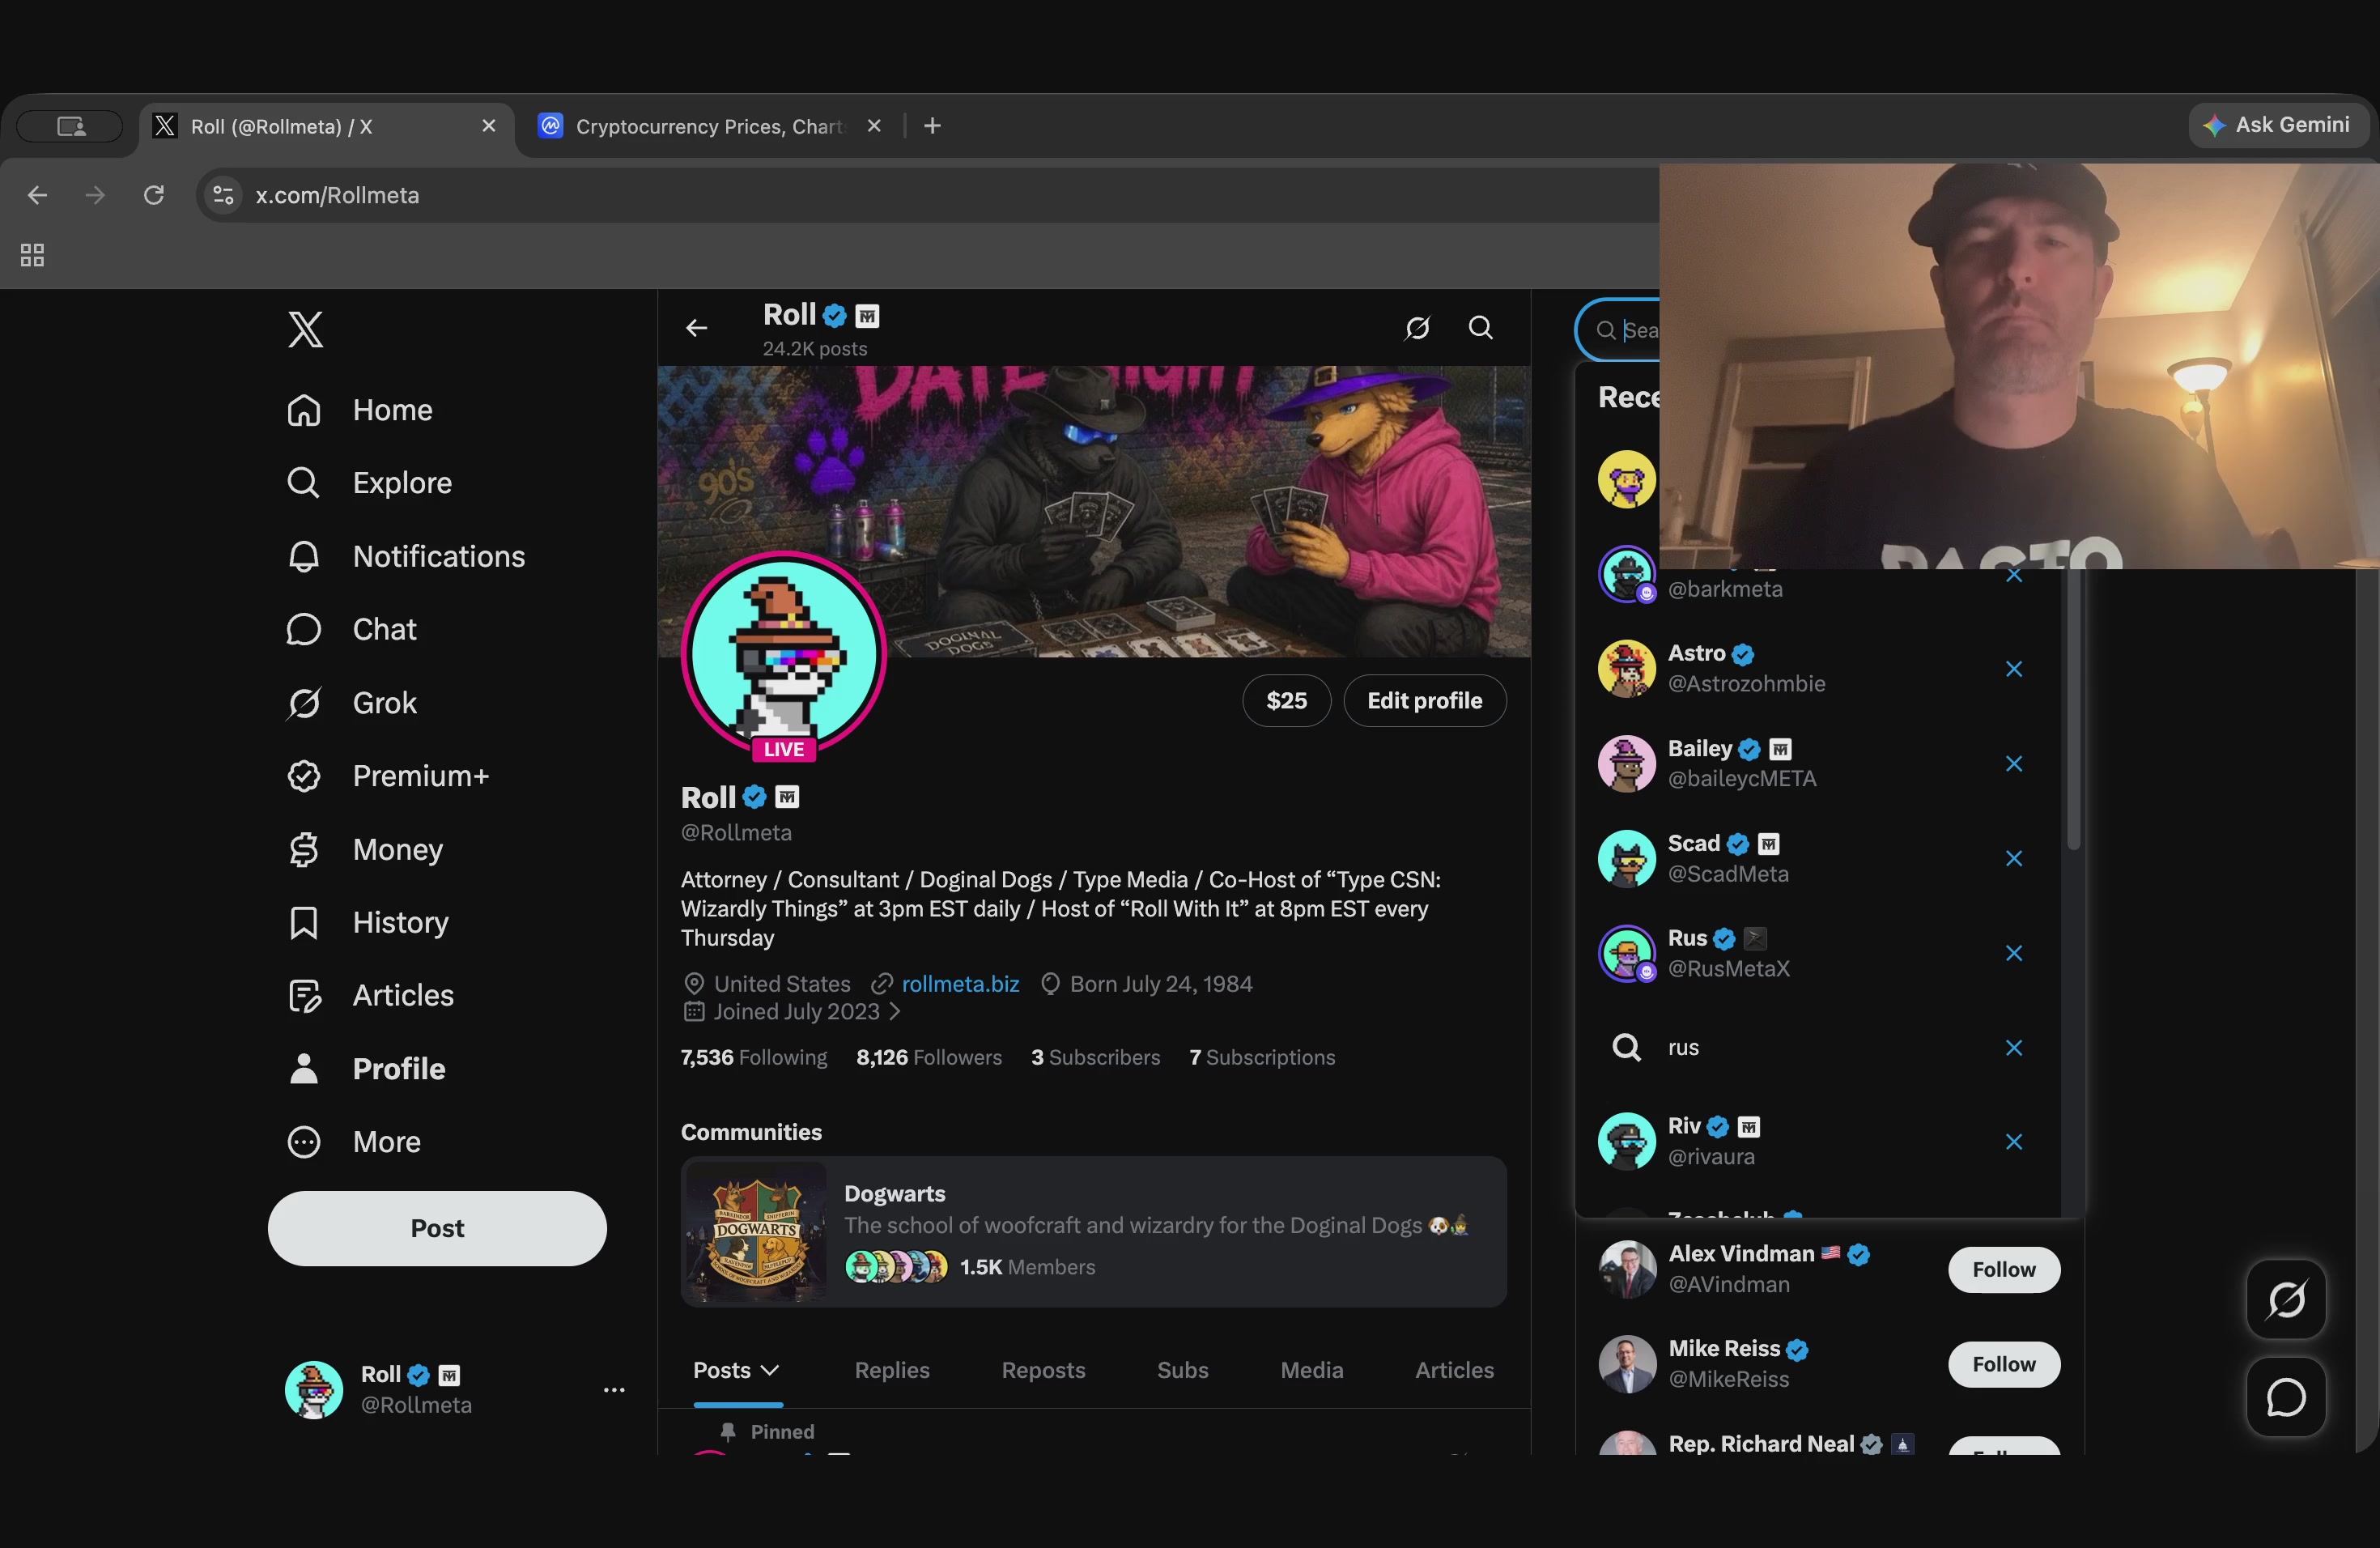Screen dimensions: 2380x1548
Task: Expand the Joined July 2023 chevron
Action: (x=895, y=1012)
